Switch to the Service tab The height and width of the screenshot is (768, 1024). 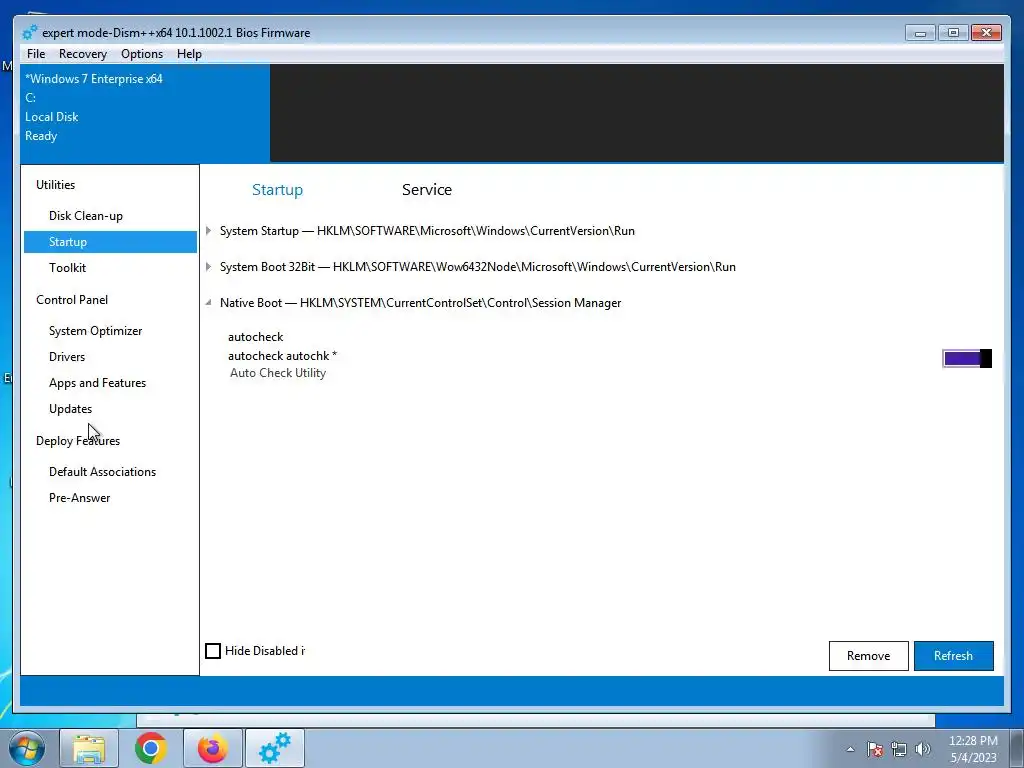pos(427,189)
